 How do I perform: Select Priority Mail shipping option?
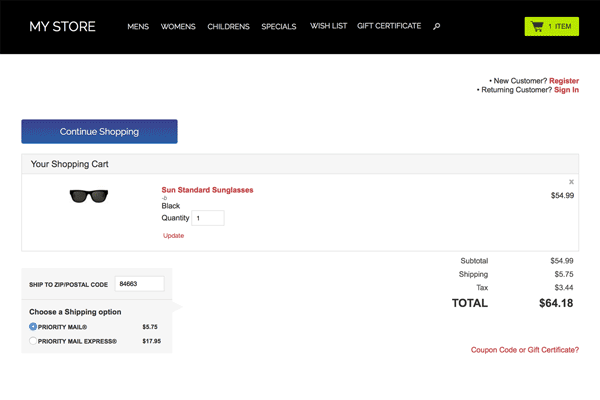pyautogui.click(x=33, y=326)
